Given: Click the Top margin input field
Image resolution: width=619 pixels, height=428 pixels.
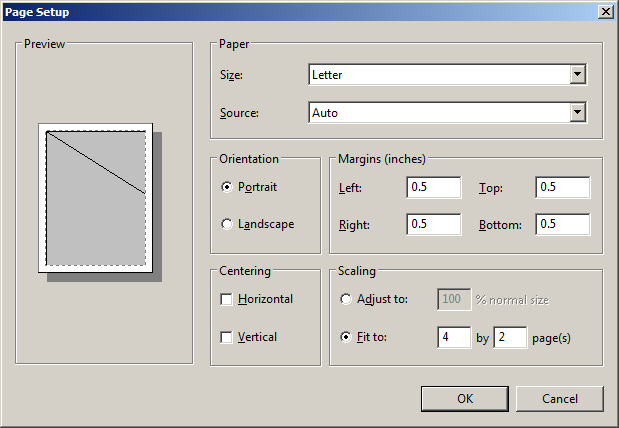Looking at the screenshot, I should (563, 187).
